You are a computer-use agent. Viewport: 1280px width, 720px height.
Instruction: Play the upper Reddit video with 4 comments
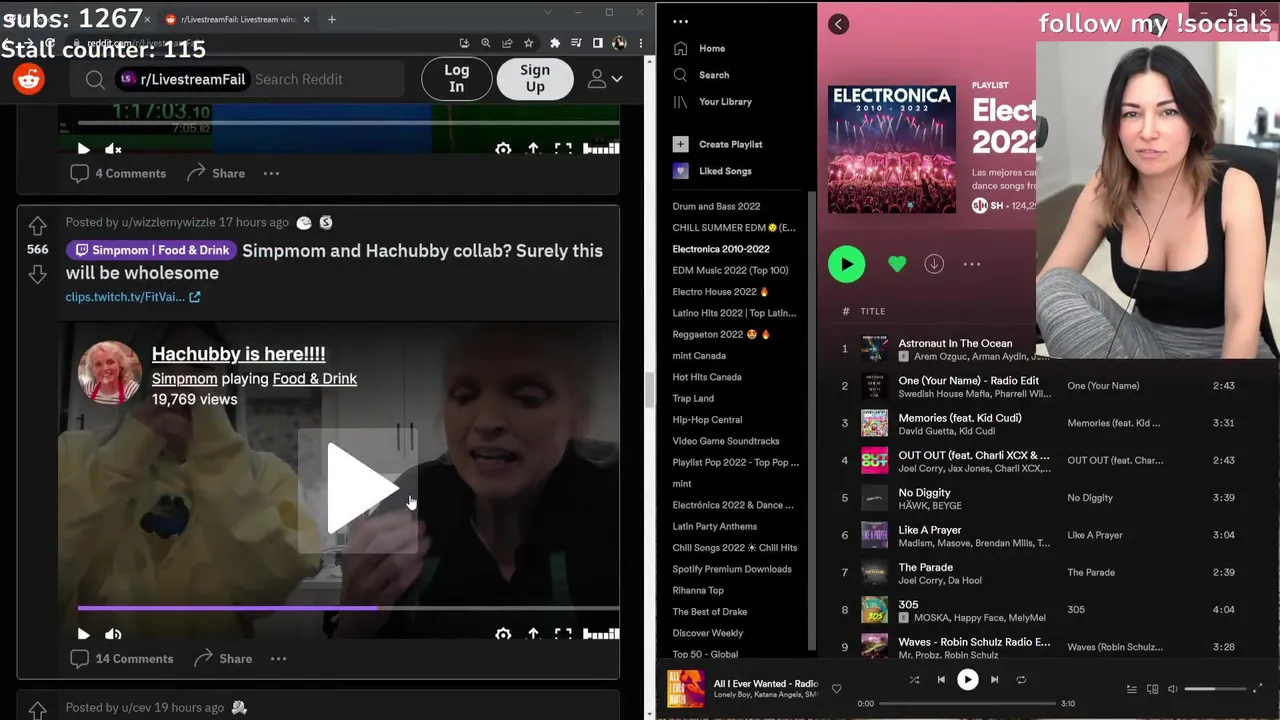[83, 149]
